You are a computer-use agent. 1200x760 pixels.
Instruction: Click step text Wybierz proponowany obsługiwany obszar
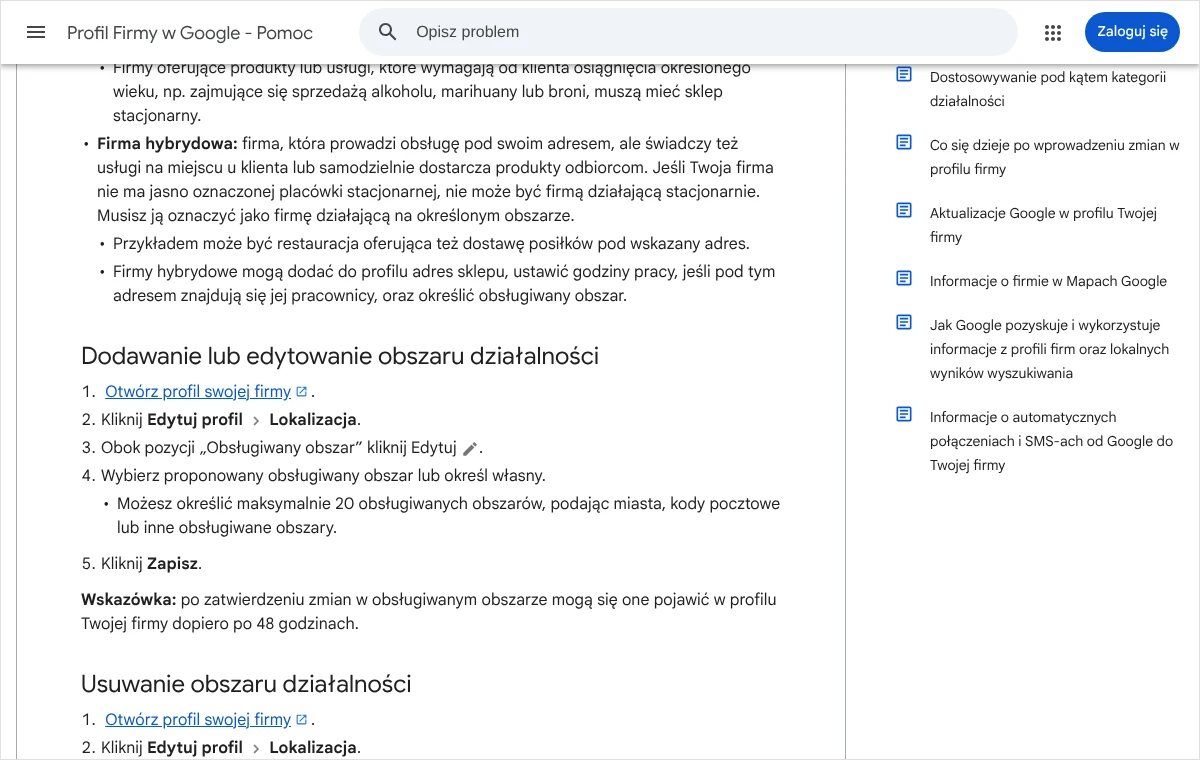(323, 476)
